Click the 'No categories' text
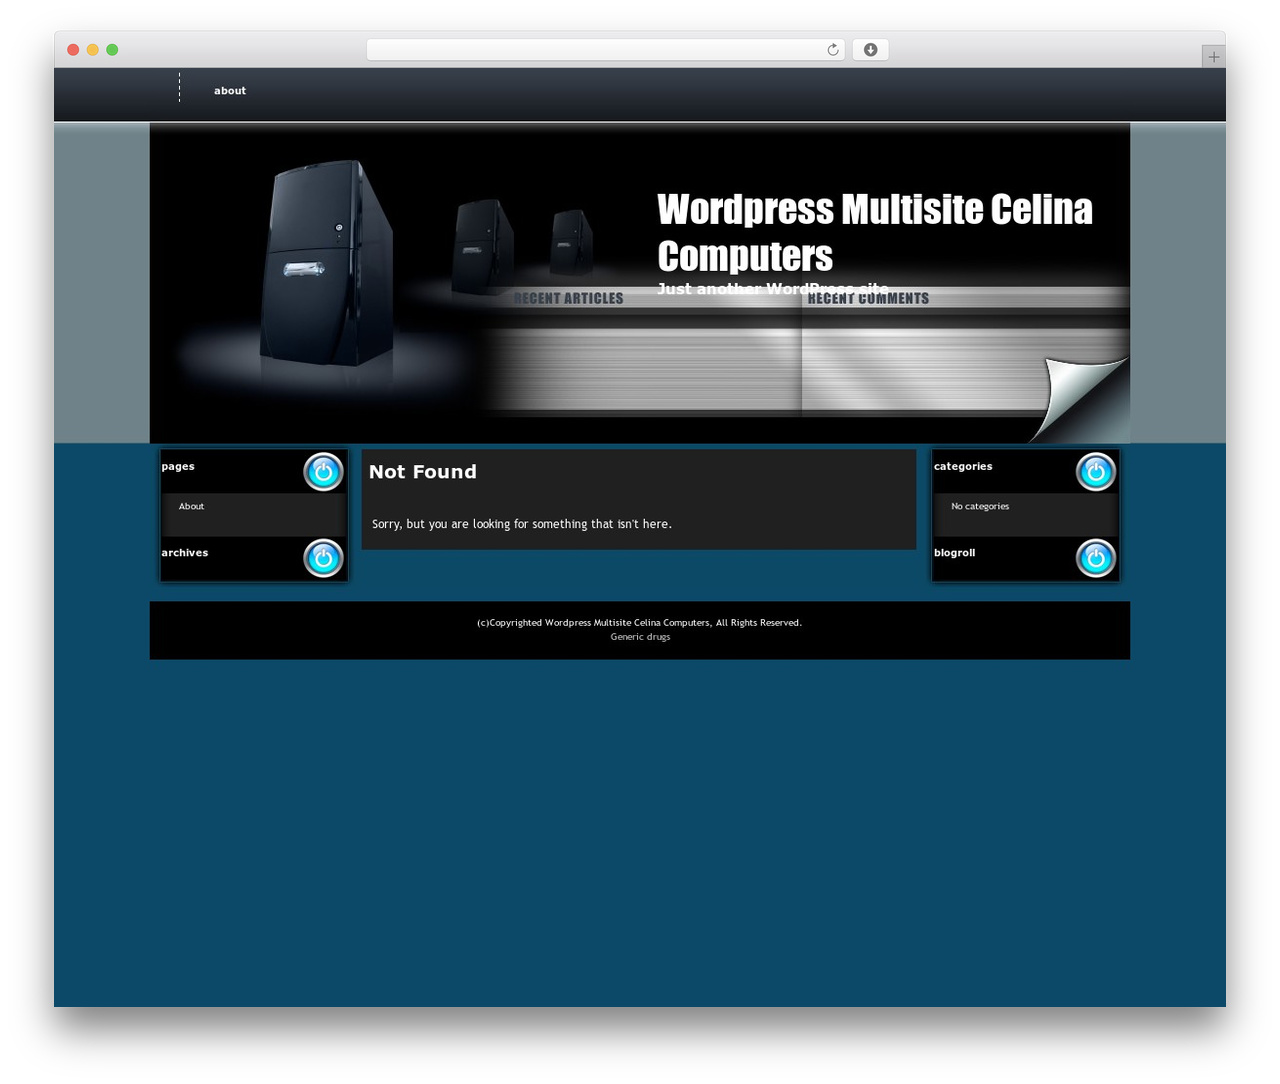This screenshot has width=1280, height=1084. pyautogui.click(x=980, y=506)
